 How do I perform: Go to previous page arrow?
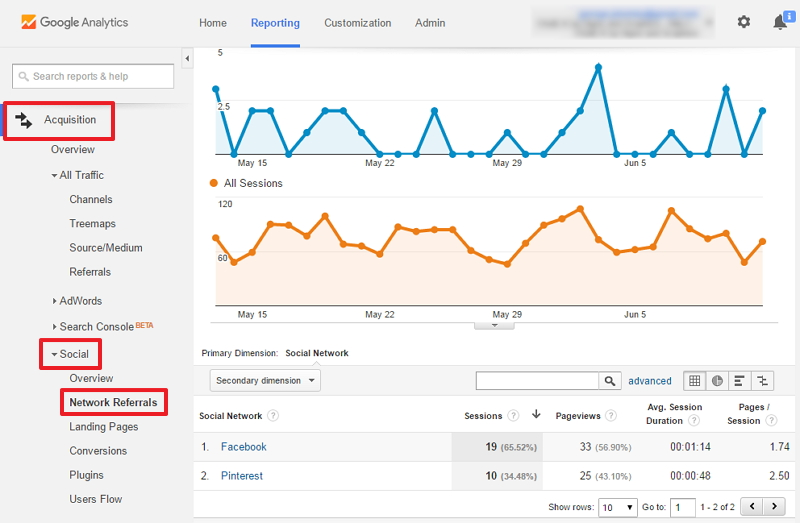point(752,506)
